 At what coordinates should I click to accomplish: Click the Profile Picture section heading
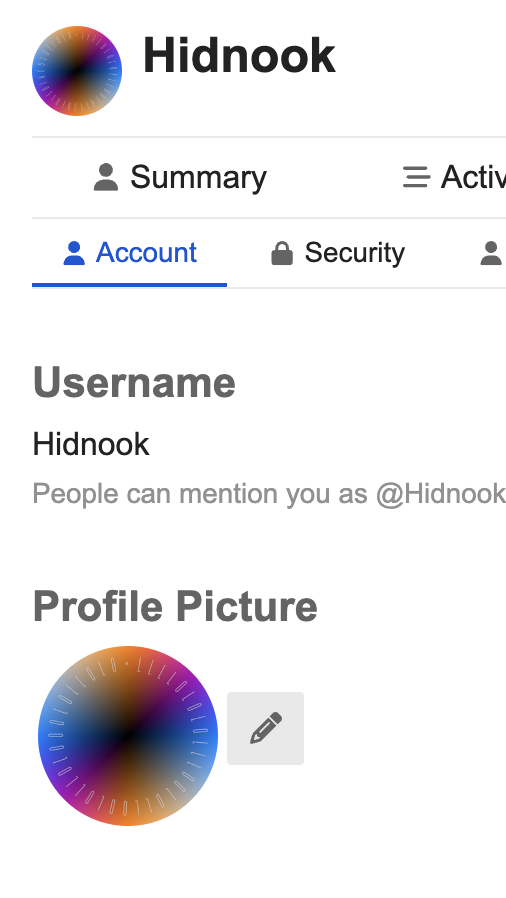[175, 606]
